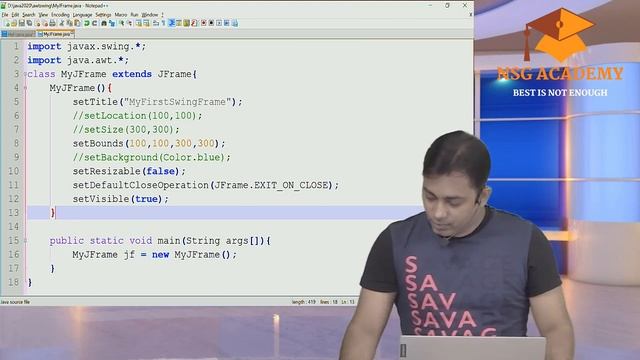
Task: Collapse the MyJFrame() constructor fold on line 4
Action: click(x=25, y=88)
